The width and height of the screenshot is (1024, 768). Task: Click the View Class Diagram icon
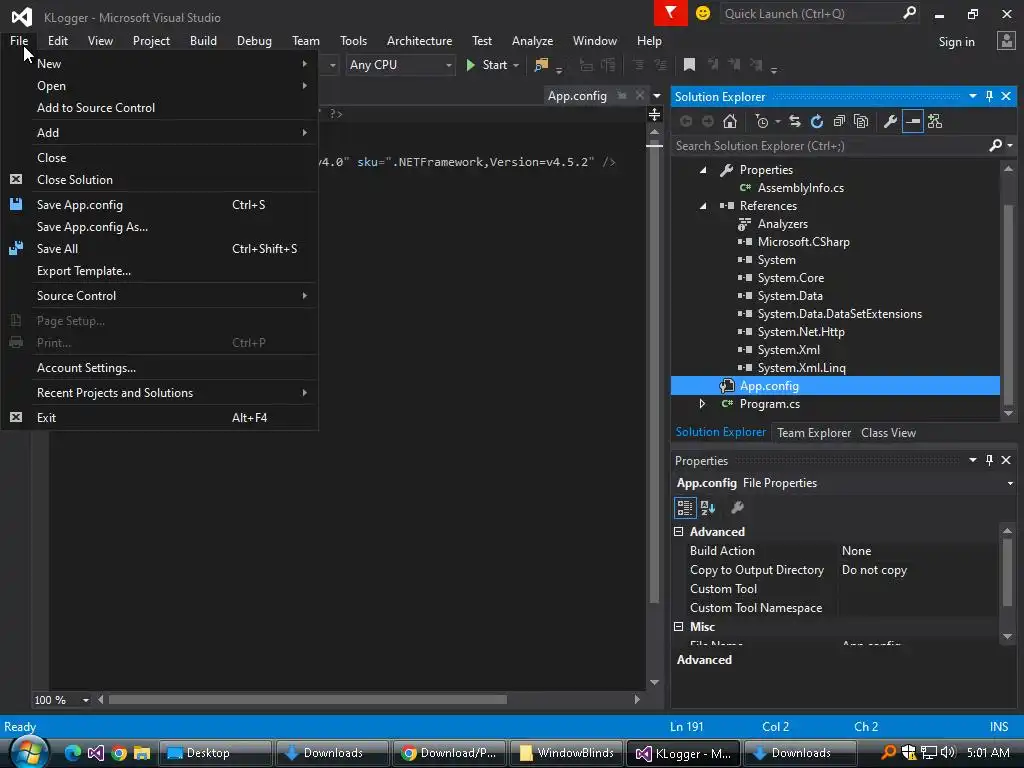tap(935, 121)
